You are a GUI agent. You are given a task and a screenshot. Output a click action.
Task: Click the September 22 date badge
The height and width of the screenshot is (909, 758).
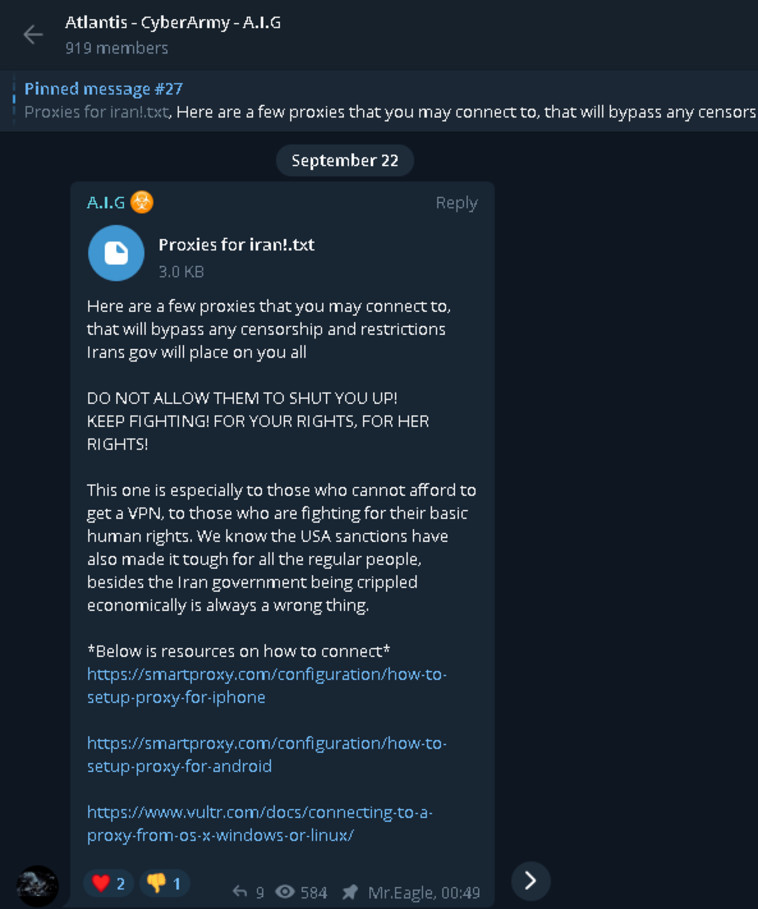pyautogui.click(x=344, y=160)
